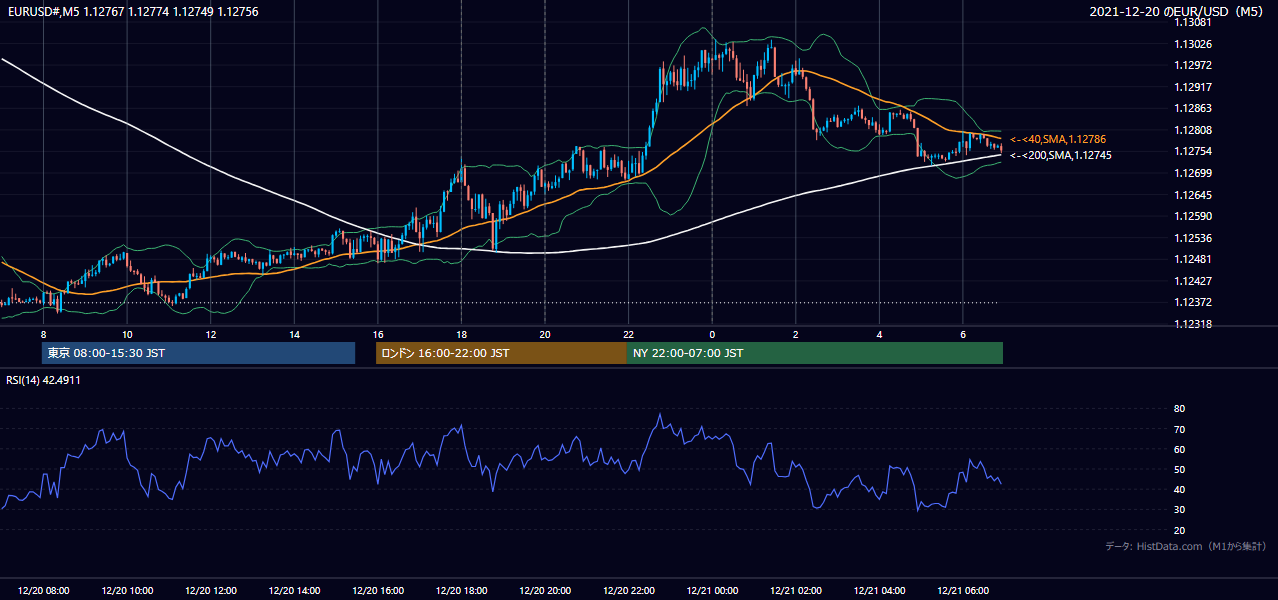The width and height of the screenshot is (1278, 600).
Task: Click hour label 20 under price chart
Action: click(545, 334)
